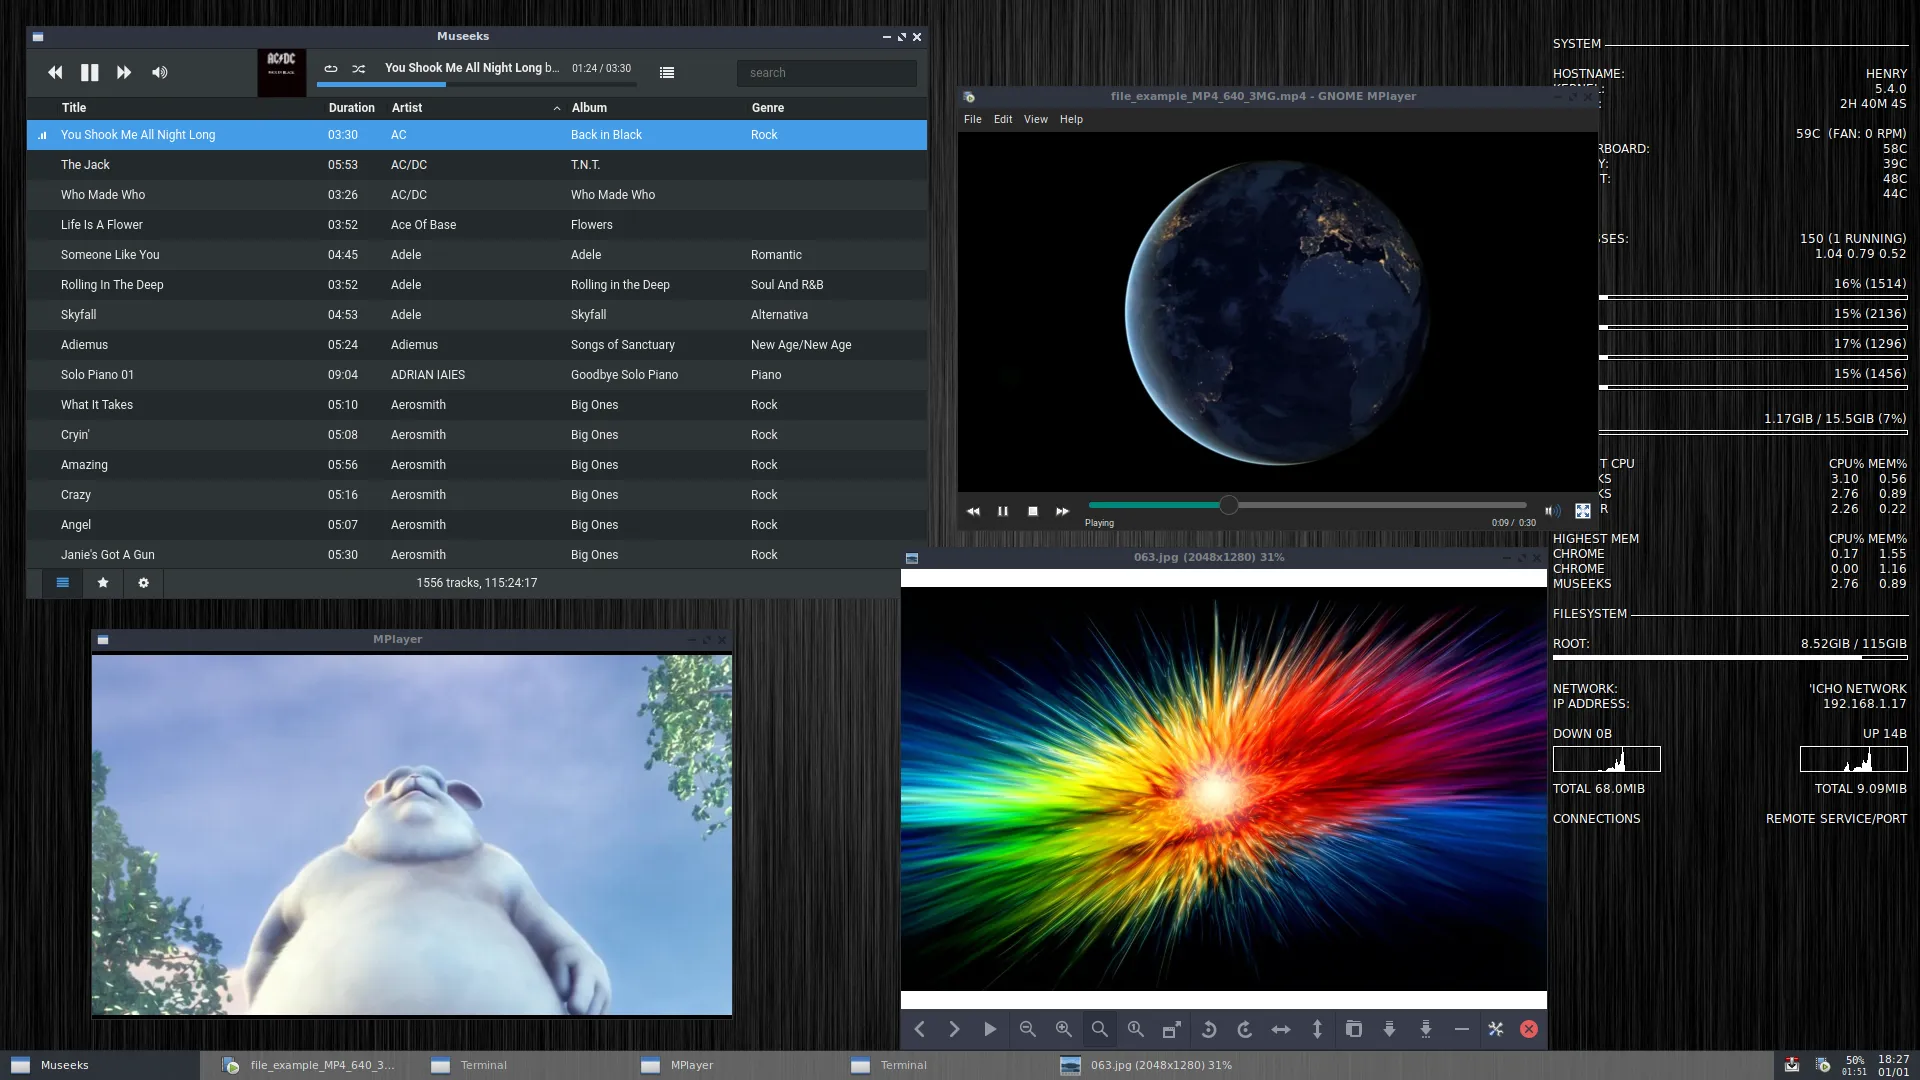Select the flip-horizontal tool in the image viewer
Viewport: 1920px width, 1080px height.
1281,1029
